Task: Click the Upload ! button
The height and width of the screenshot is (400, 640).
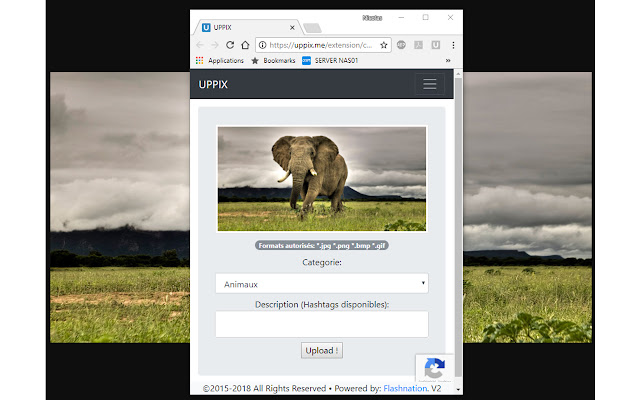Action: (322, 350)
